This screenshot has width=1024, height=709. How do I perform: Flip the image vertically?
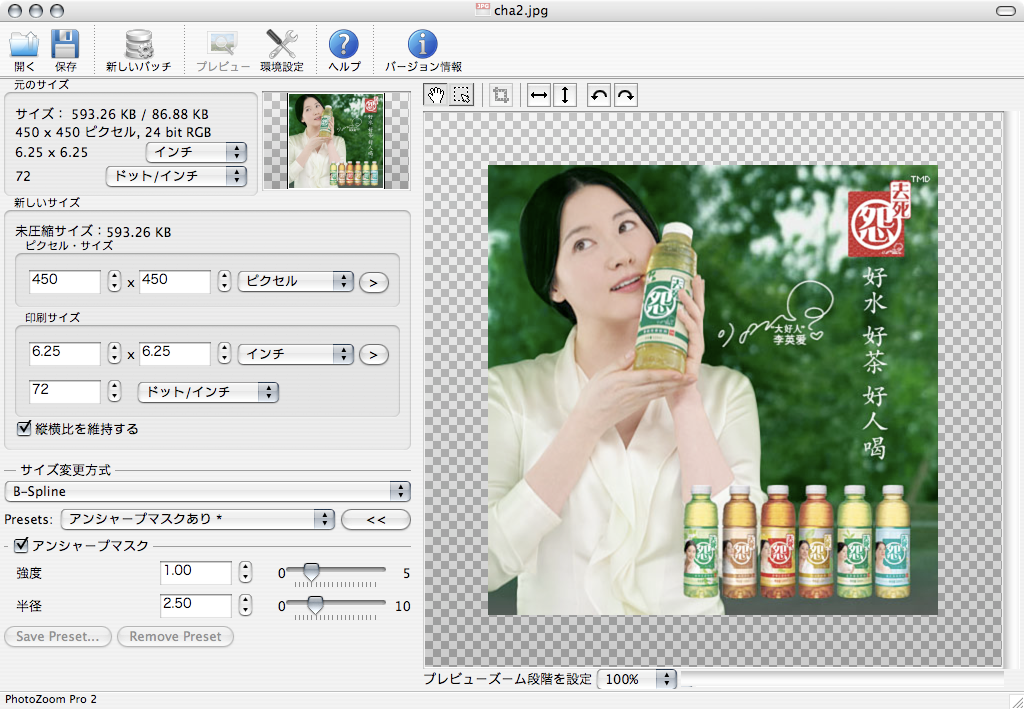tap(565, 95)
